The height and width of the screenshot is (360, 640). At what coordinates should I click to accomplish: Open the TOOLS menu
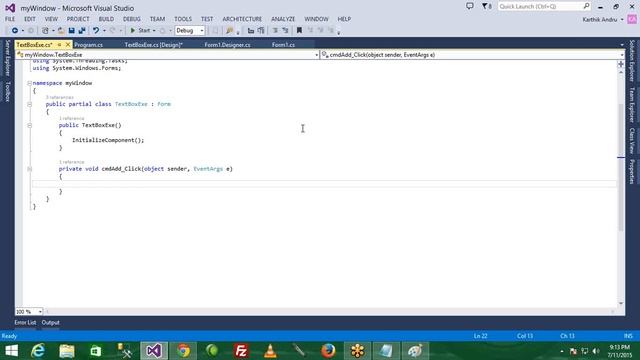[183, 19]
